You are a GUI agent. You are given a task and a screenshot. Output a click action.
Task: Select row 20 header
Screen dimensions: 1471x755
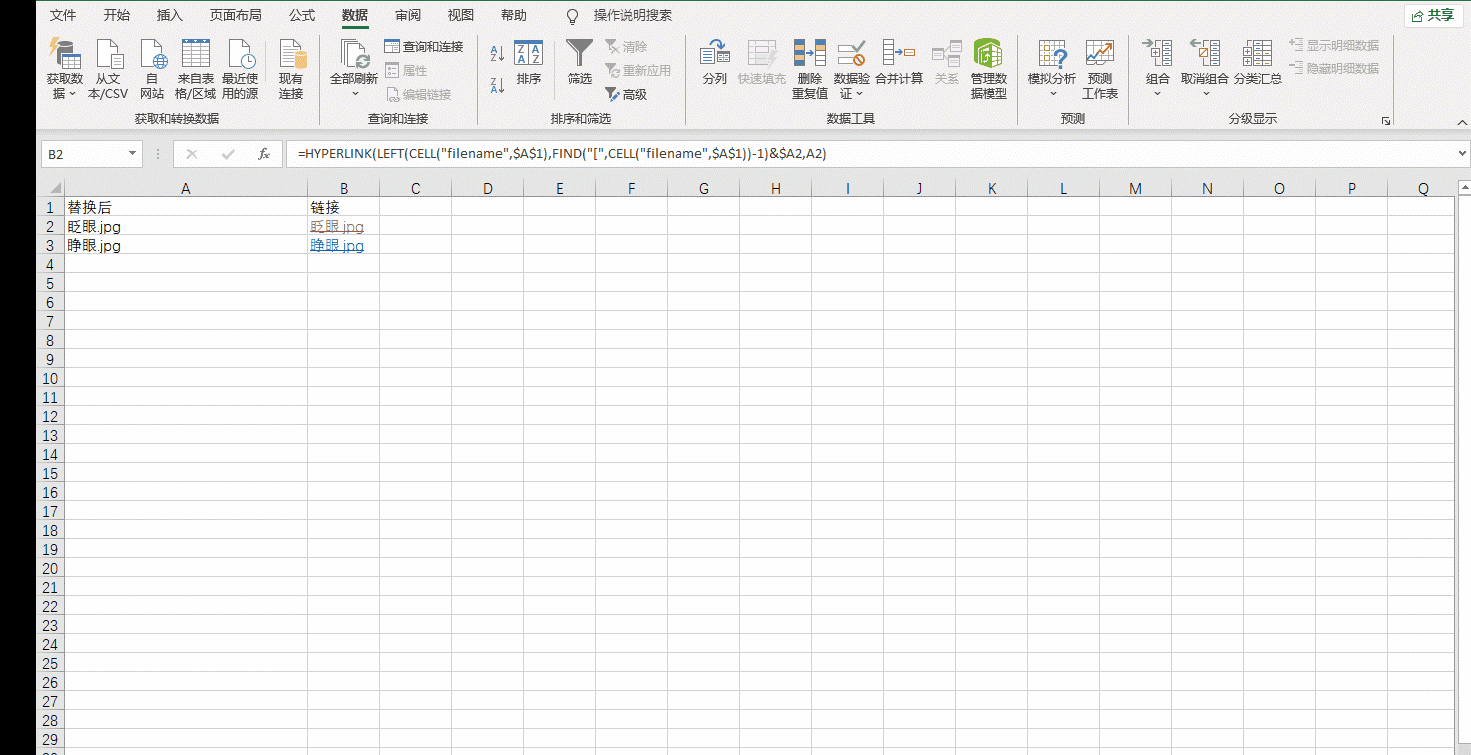pyautogui.click(x=50, y=569)
